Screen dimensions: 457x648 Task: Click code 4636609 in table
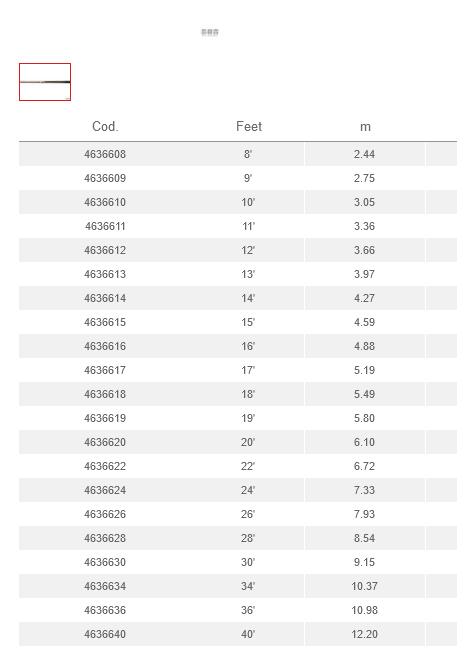(105, 178)
